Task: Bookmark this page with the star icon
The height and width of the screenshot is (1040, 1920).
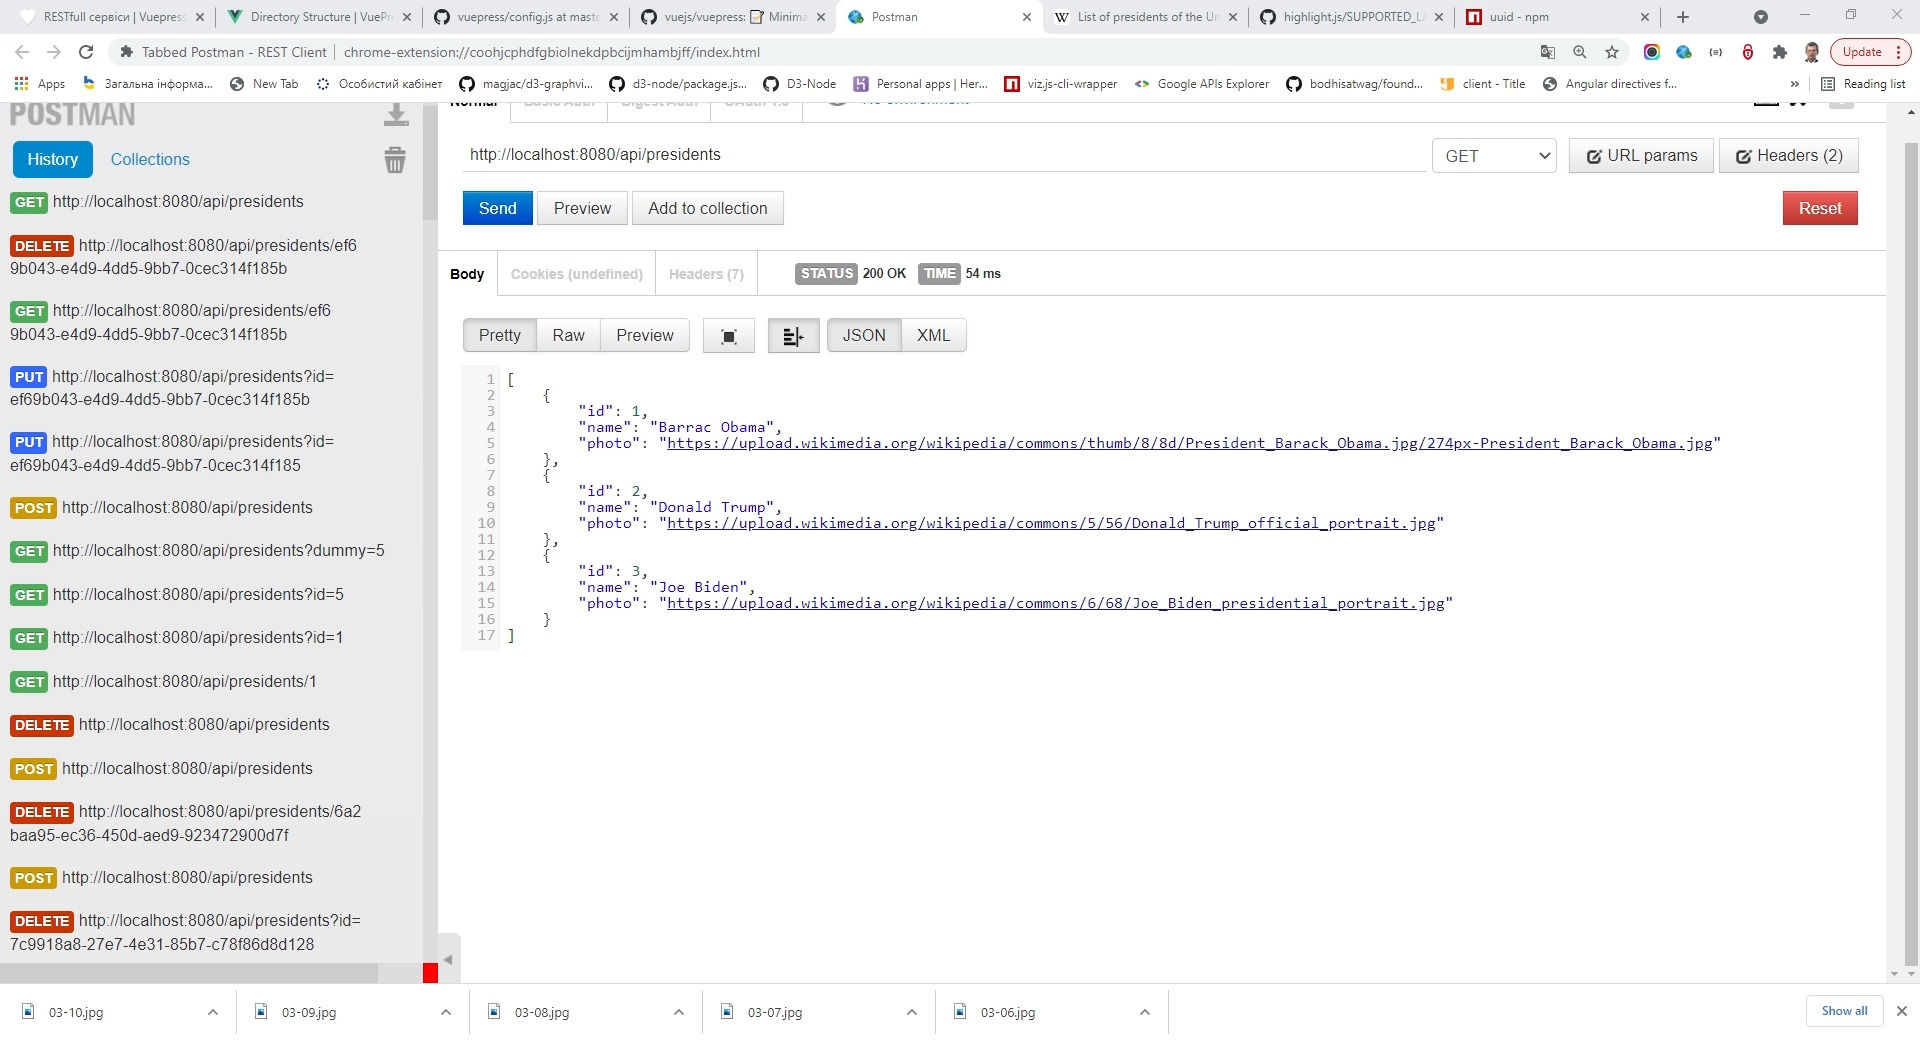Action: click(x=1612, y=52)
